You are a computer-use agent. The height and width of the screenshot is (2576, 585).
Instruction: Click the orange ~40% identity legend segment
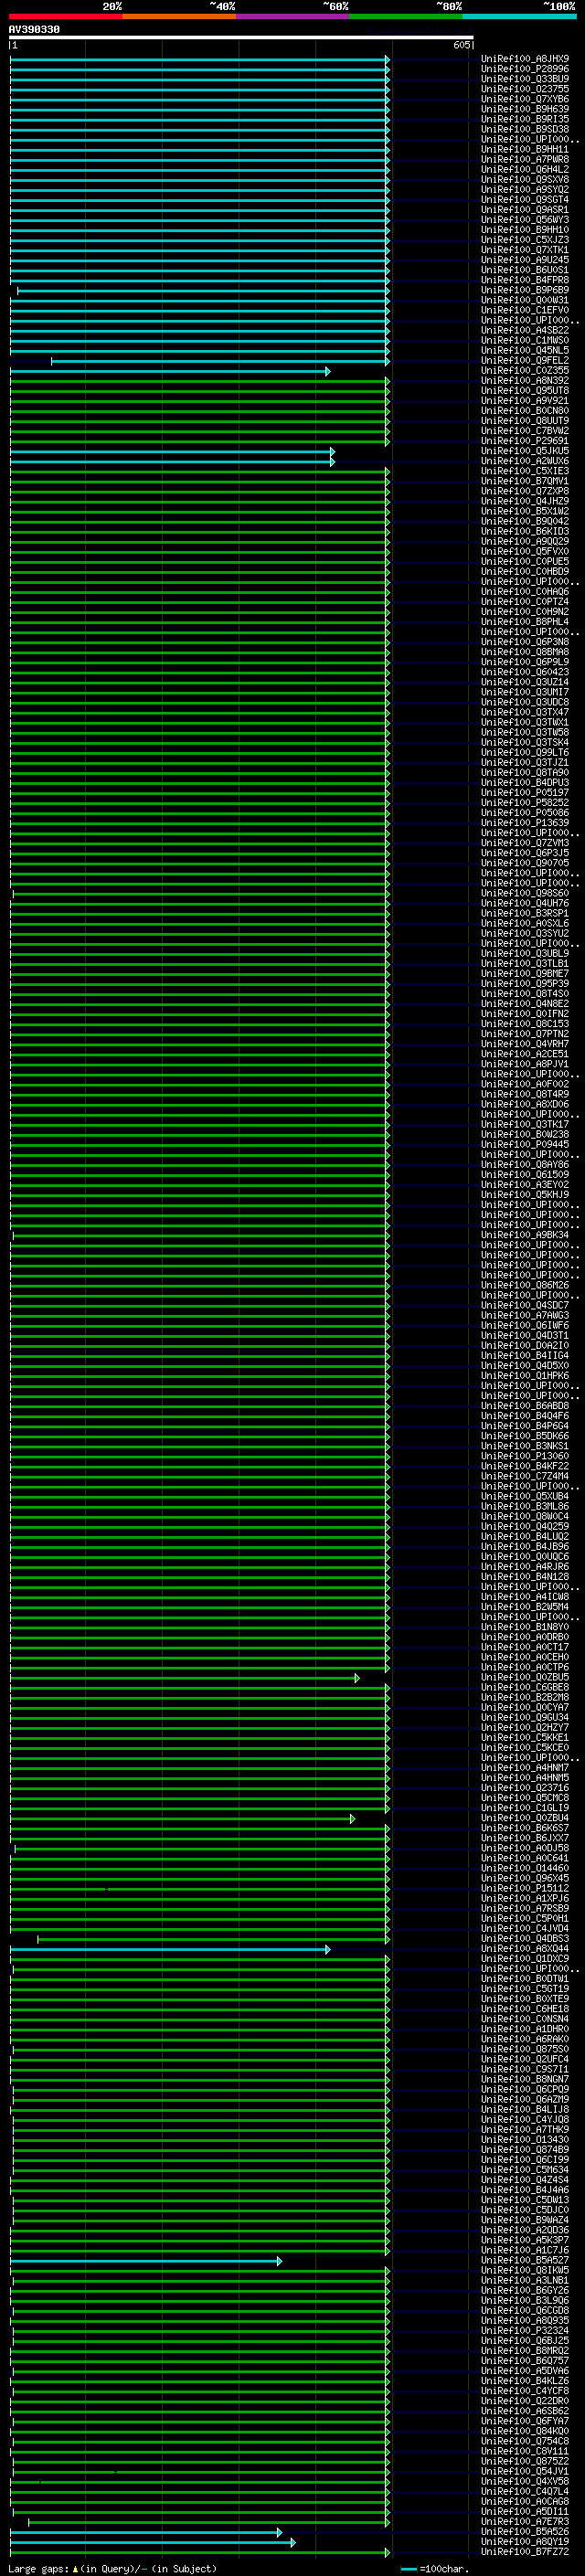[x=179, y=16]
